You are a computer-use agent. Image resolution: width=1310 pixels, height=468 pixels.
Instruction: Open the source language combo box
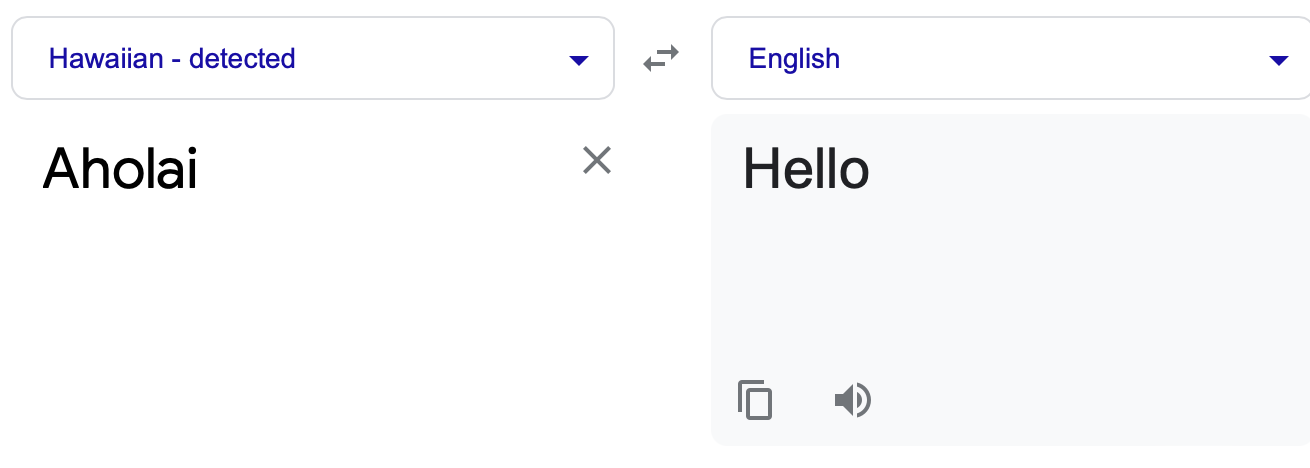pos(312,59)
